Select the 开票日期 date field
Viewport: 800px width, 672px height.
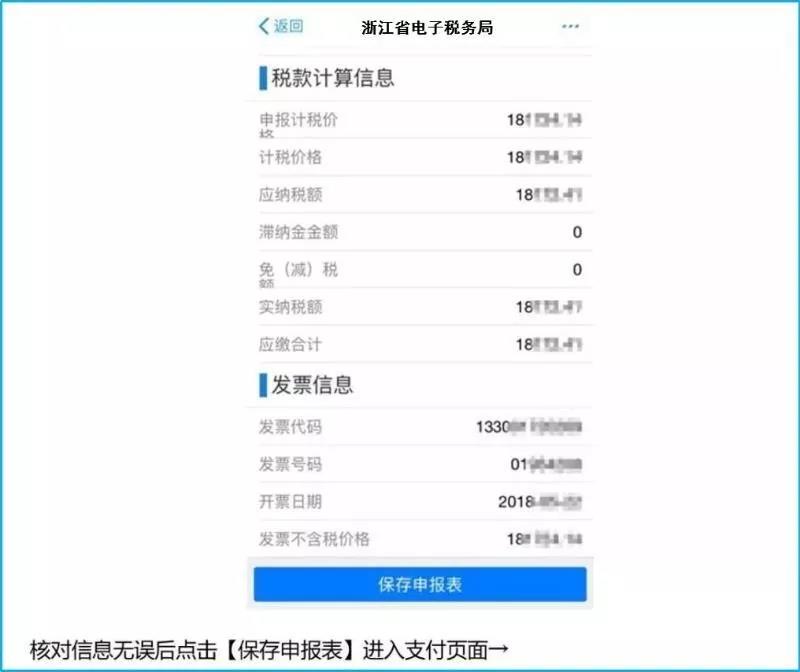click(x=420, y=502)
